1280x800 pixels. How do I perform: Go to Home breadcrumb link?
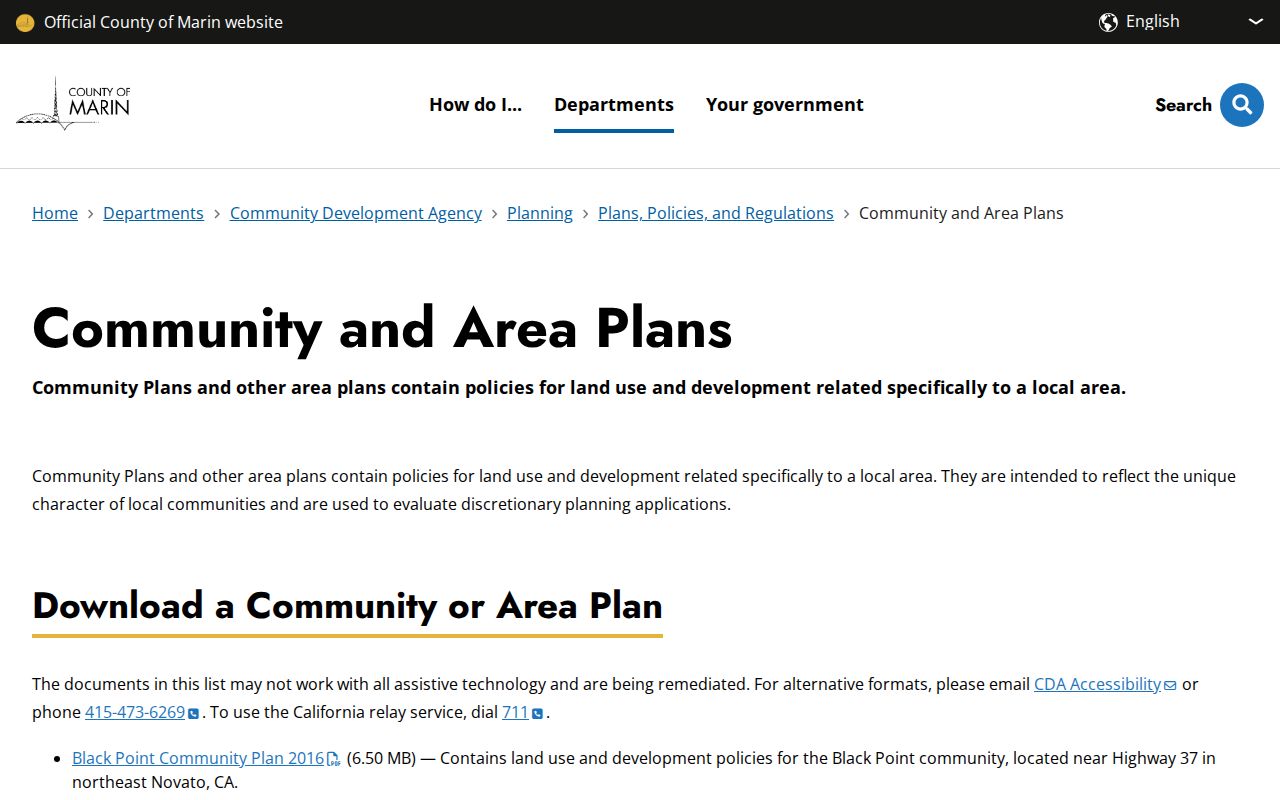pyautogui.click(x=55, y=213)
